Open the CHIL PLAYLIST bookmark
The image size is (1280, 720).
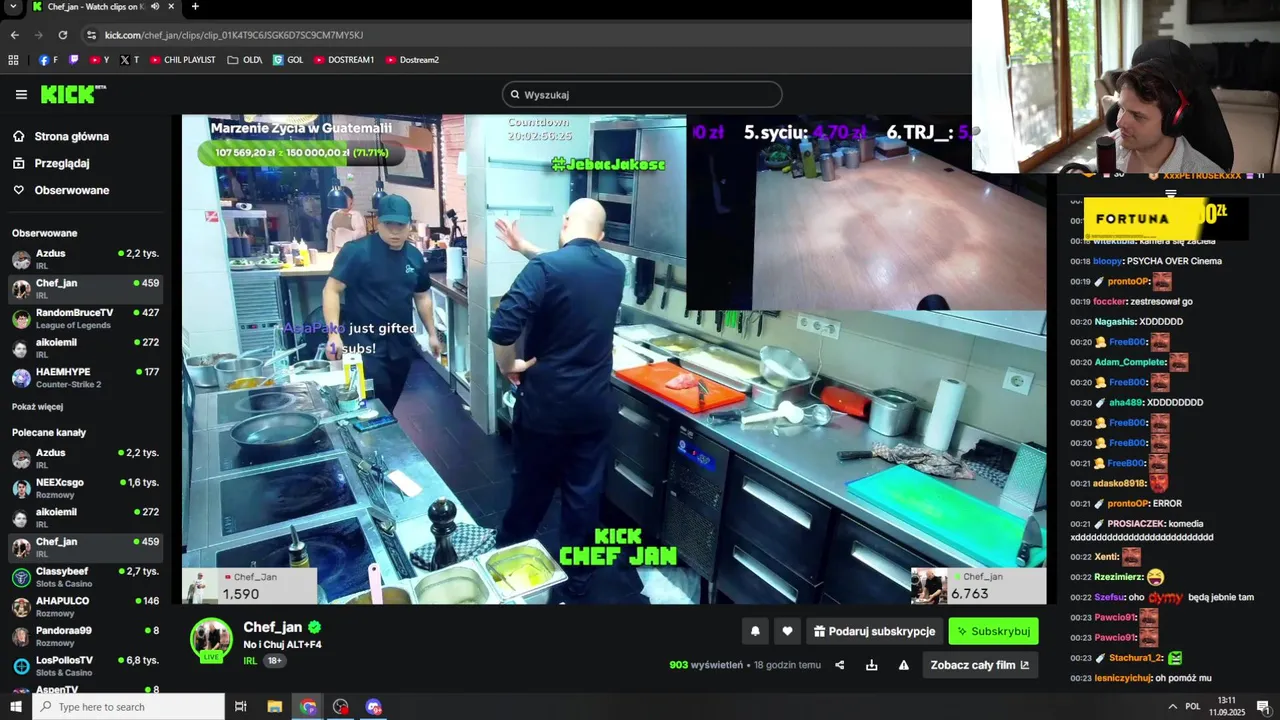(x=183, y=60)
